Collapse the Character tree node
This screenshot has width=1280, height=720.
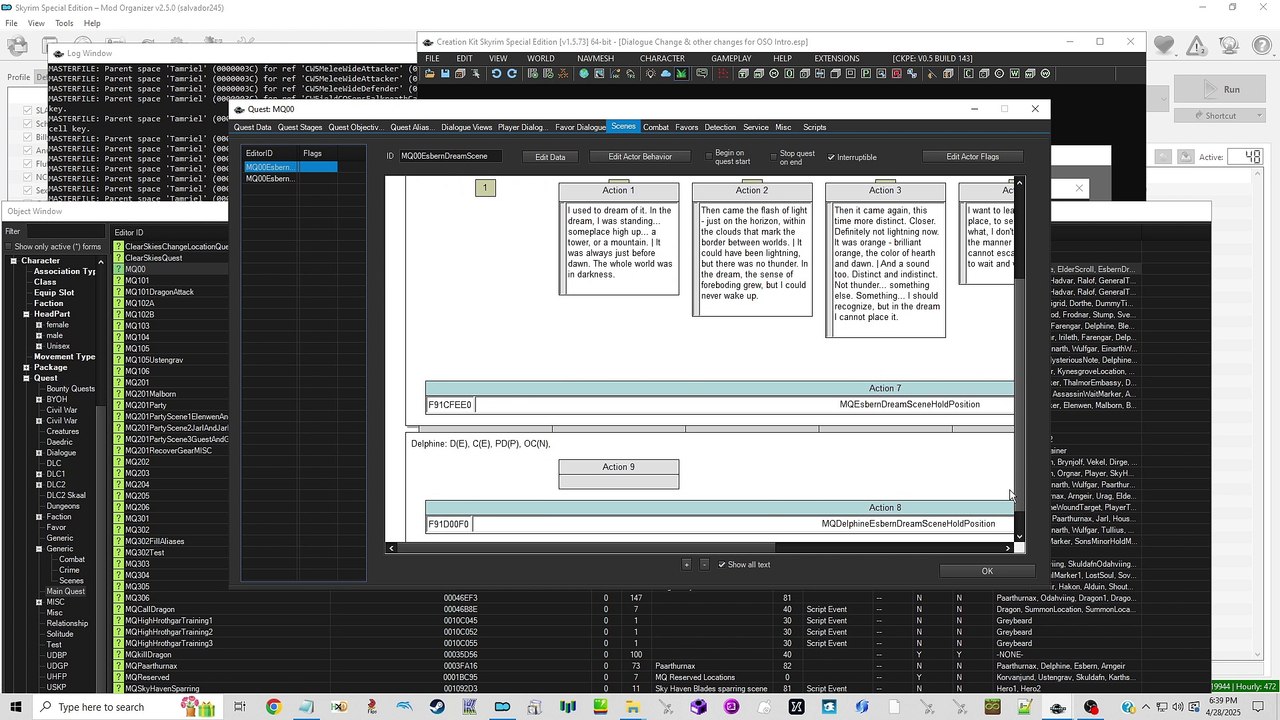point(14,260)
